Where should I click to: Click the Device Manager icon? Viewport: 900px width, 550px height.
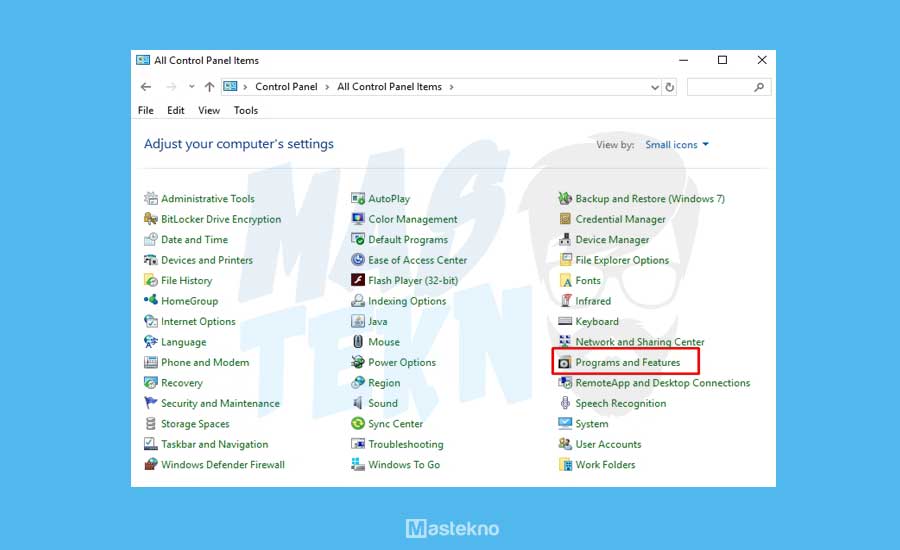click(565, 239)
